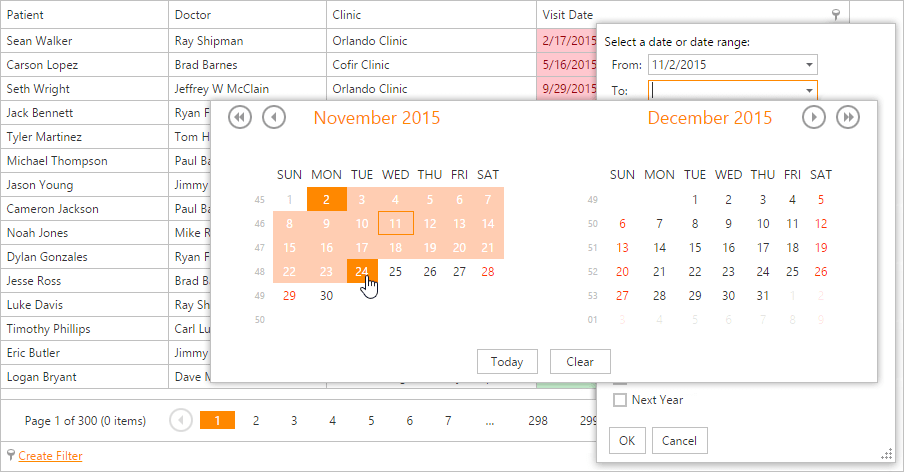
Task: Open the From date dropdown
Action: (x=808, y=66)
